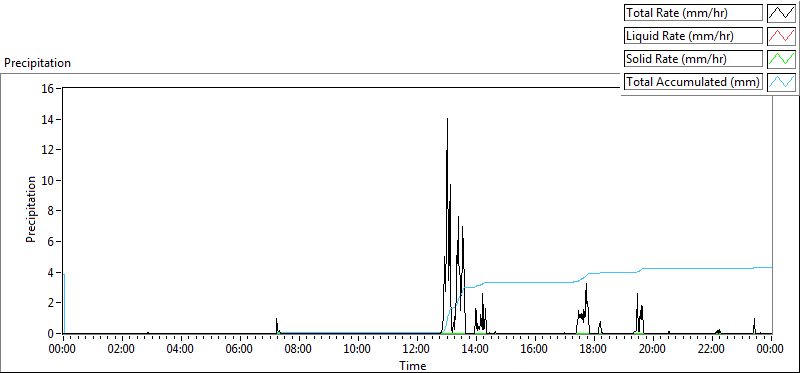Click the 18:00 time axis label
800x373 pixels.
(594, 349)
